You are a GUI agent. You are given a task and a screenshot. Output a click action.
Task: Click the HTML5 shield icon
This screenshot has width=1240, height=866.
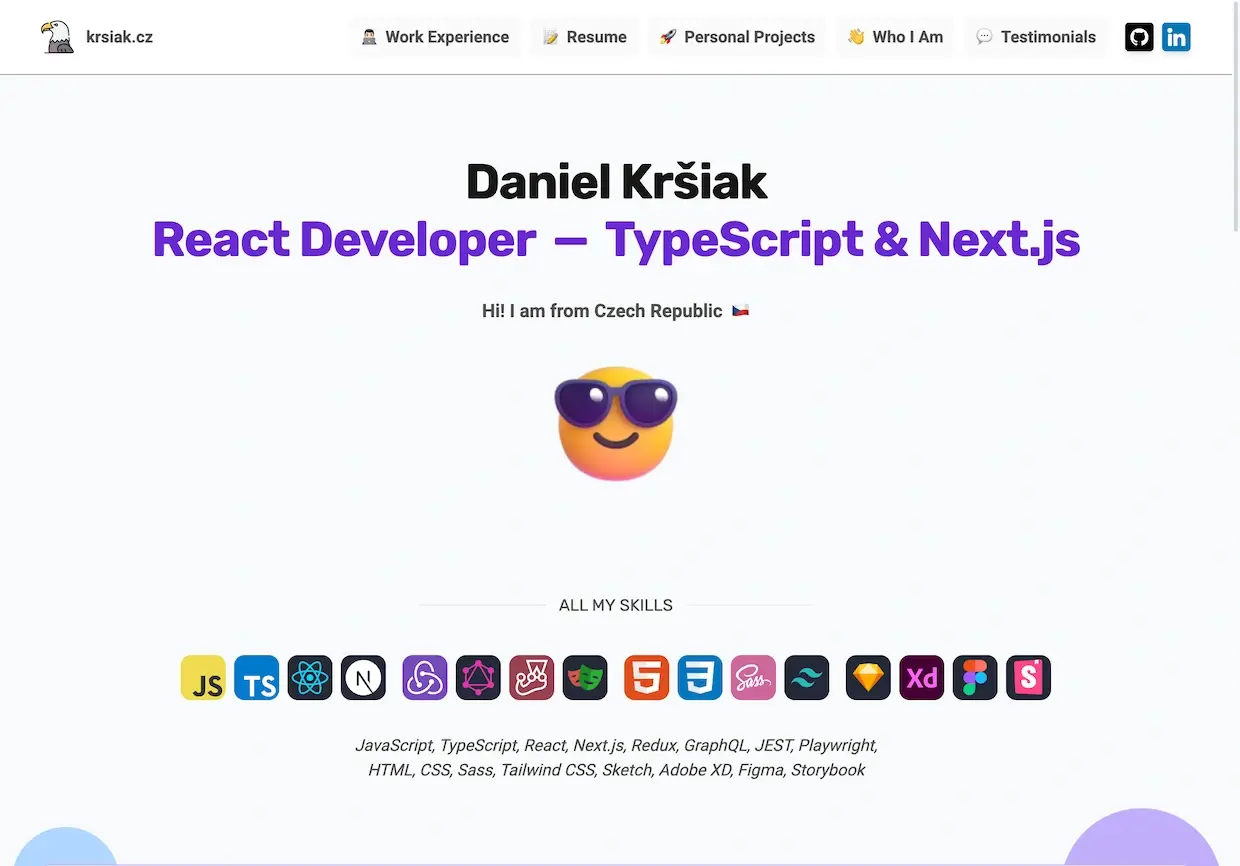coord(647,678)
